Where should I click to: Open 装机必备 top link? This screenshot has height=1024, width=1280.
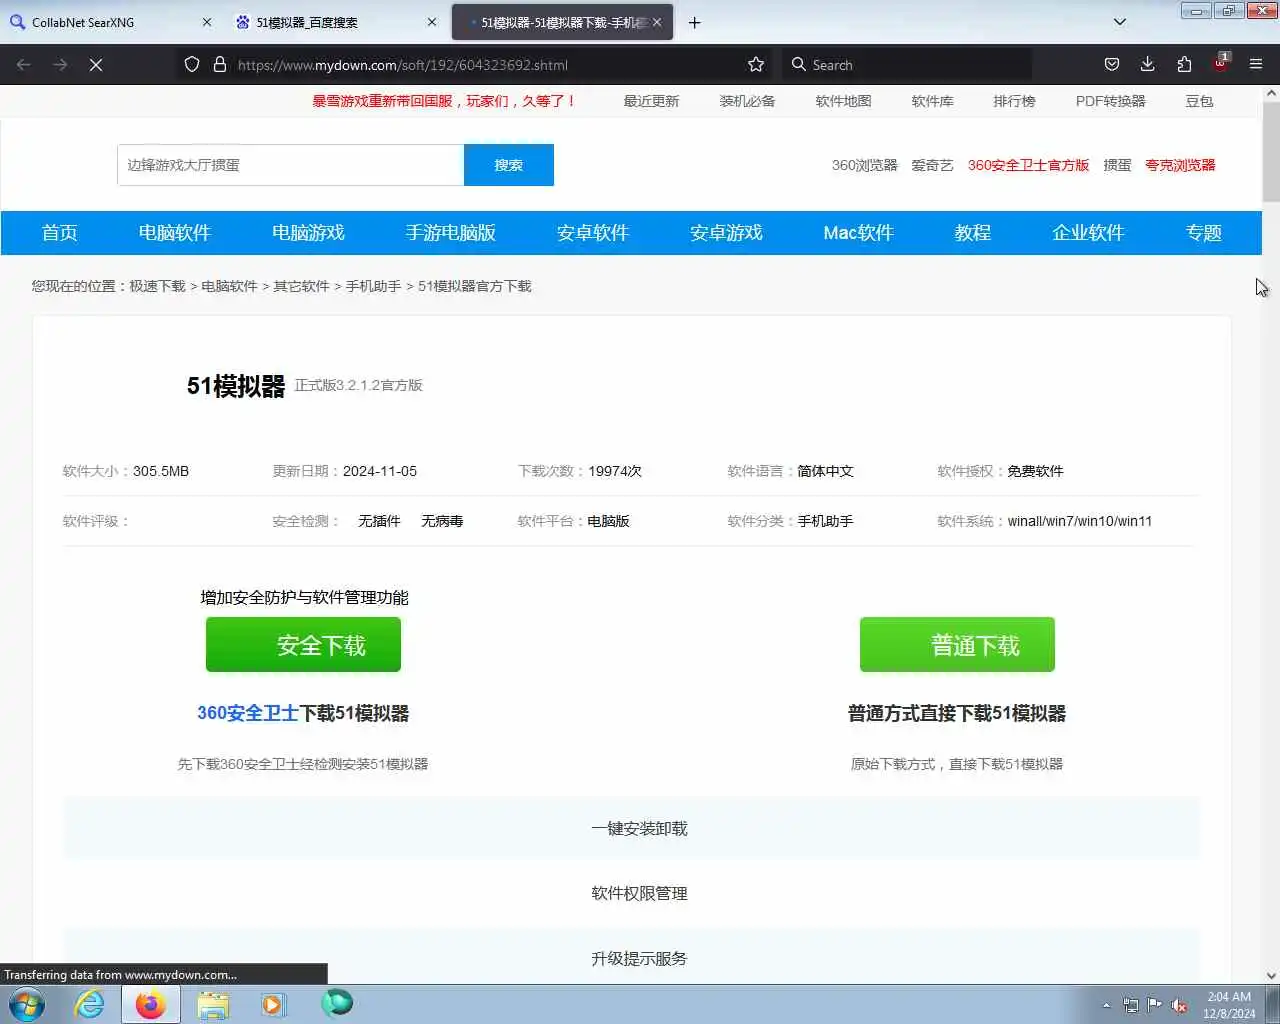[x=747, y=101]
